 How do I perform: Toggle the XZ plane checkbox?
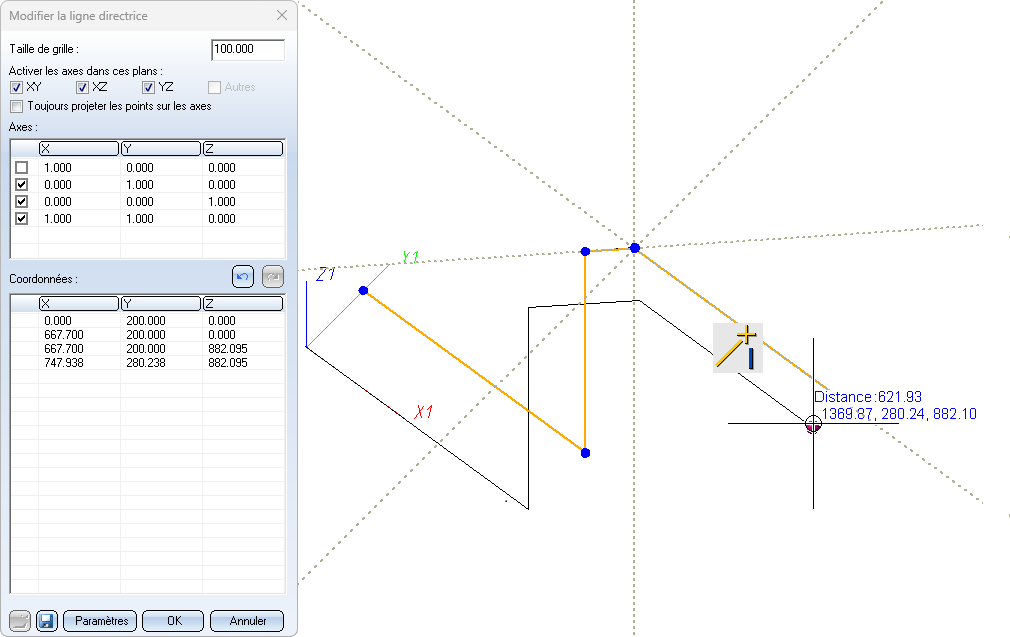[x=83, y=88]
